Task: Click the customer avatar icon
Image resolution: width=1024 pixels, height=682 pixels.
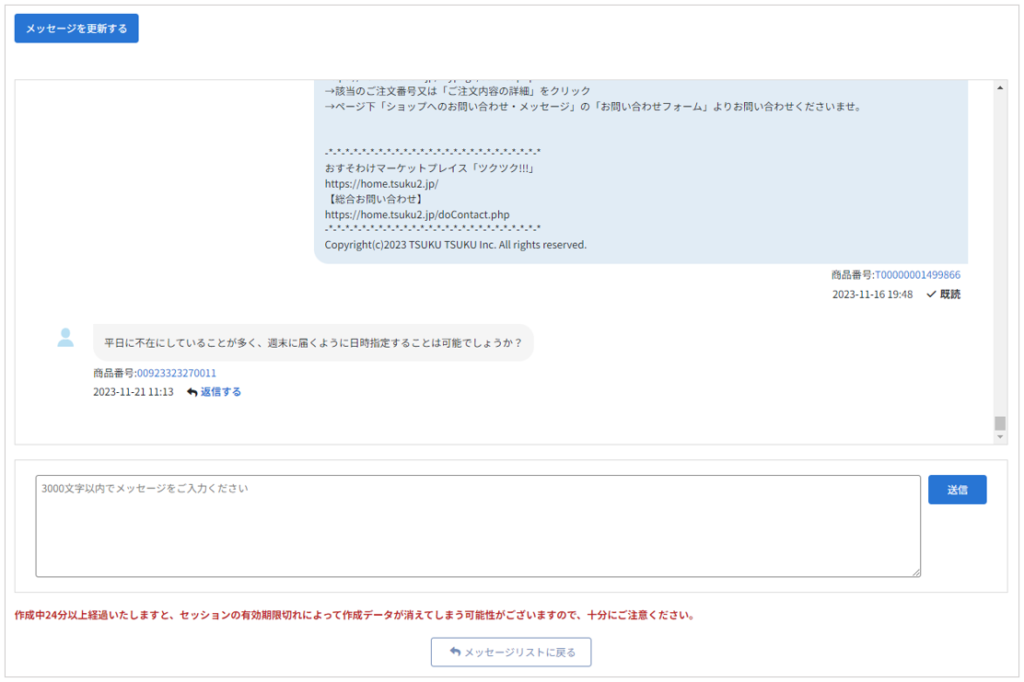Action: point(65,338)
